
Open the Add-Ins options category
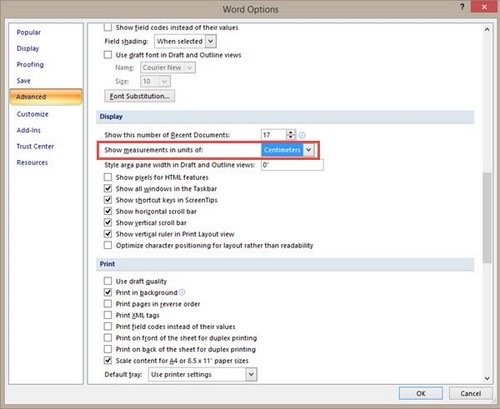(x=28, y=130)
